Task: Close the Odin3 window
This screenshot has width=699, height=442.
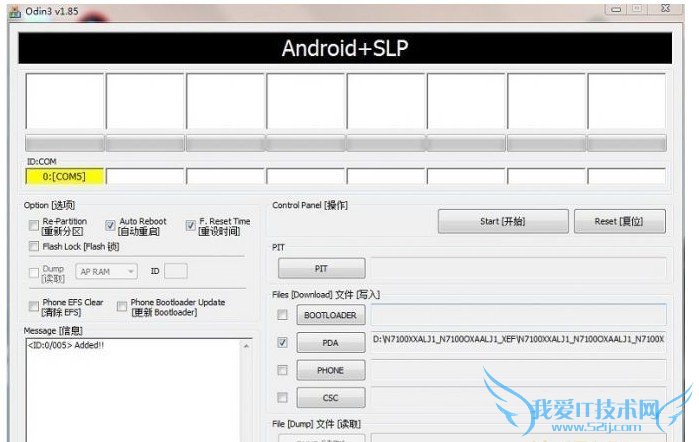Action: point(666,8)
